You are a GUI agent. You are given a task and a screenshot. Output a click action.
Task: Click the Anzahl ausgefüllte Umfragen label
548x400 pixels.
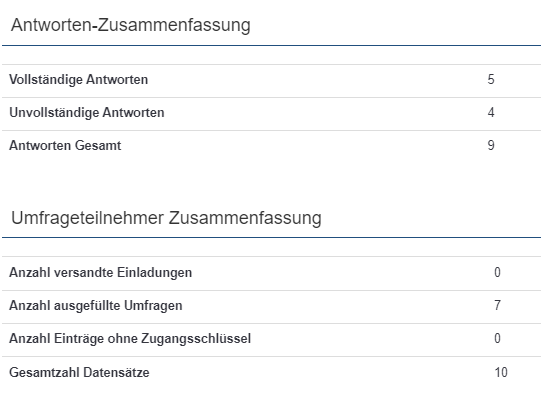96,306
